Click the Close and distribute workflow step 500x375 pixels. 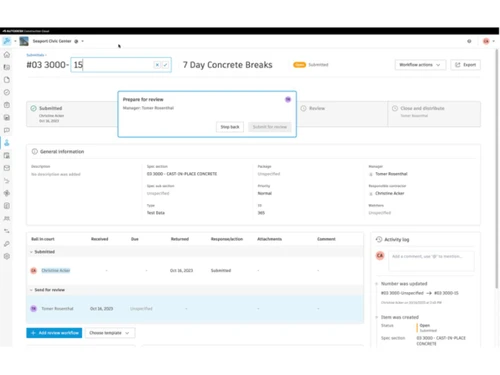click(434, 114)
